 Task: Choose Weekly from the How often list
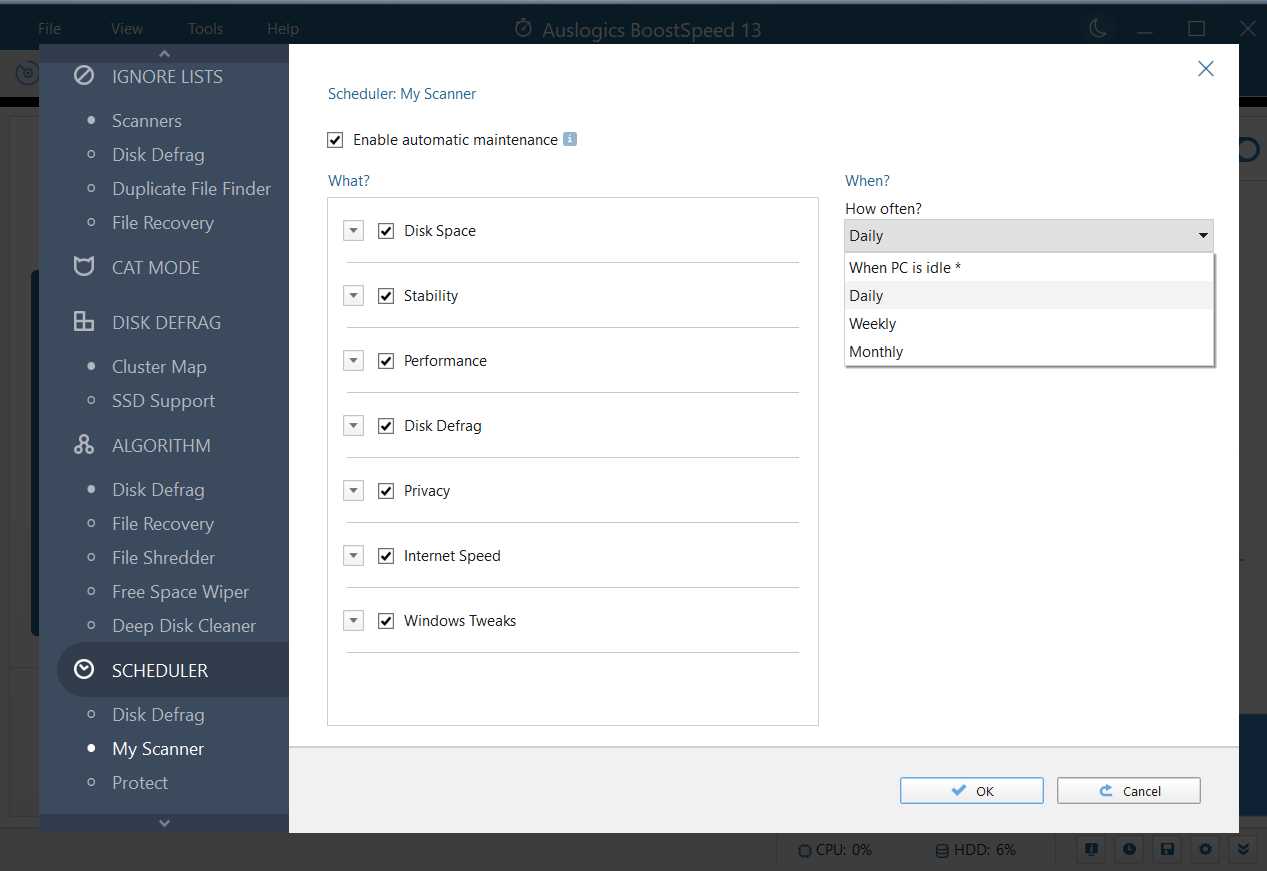coord(872,324)
